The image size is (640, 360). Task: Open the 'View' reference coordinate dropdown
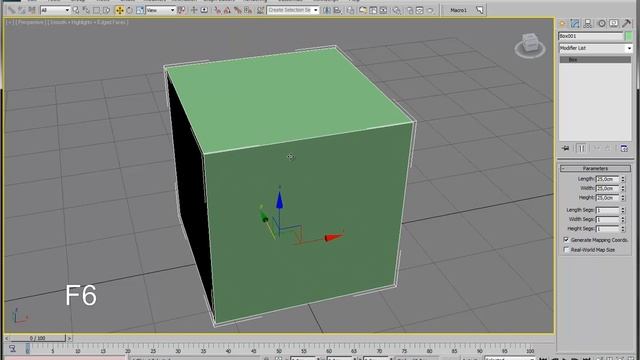(160, 10)
